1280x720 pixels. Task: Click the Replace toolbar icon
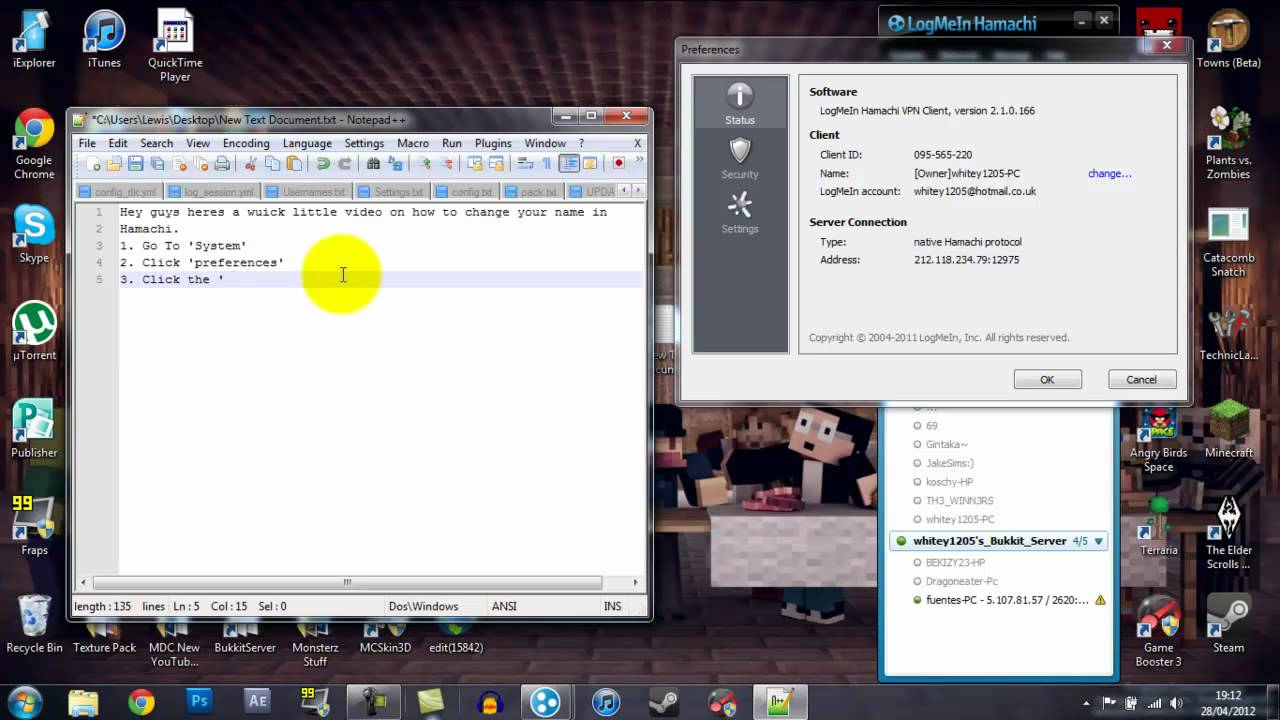(x=395, y=164)
